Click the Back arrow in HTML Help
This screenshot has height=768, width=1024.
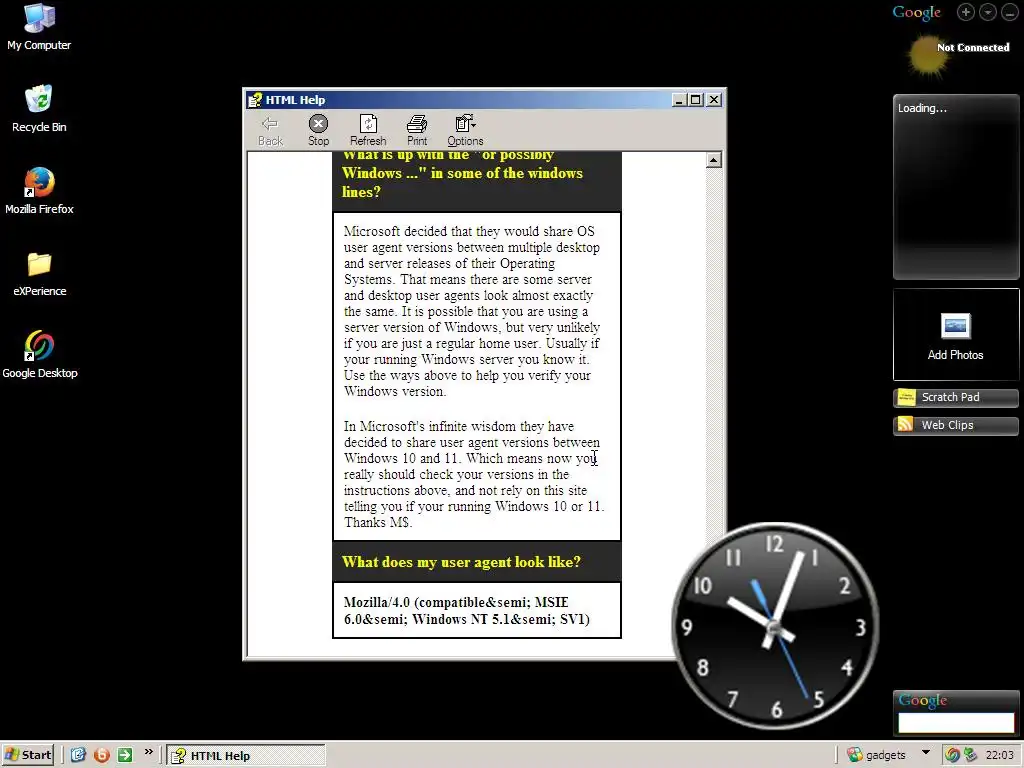[270, 131]
